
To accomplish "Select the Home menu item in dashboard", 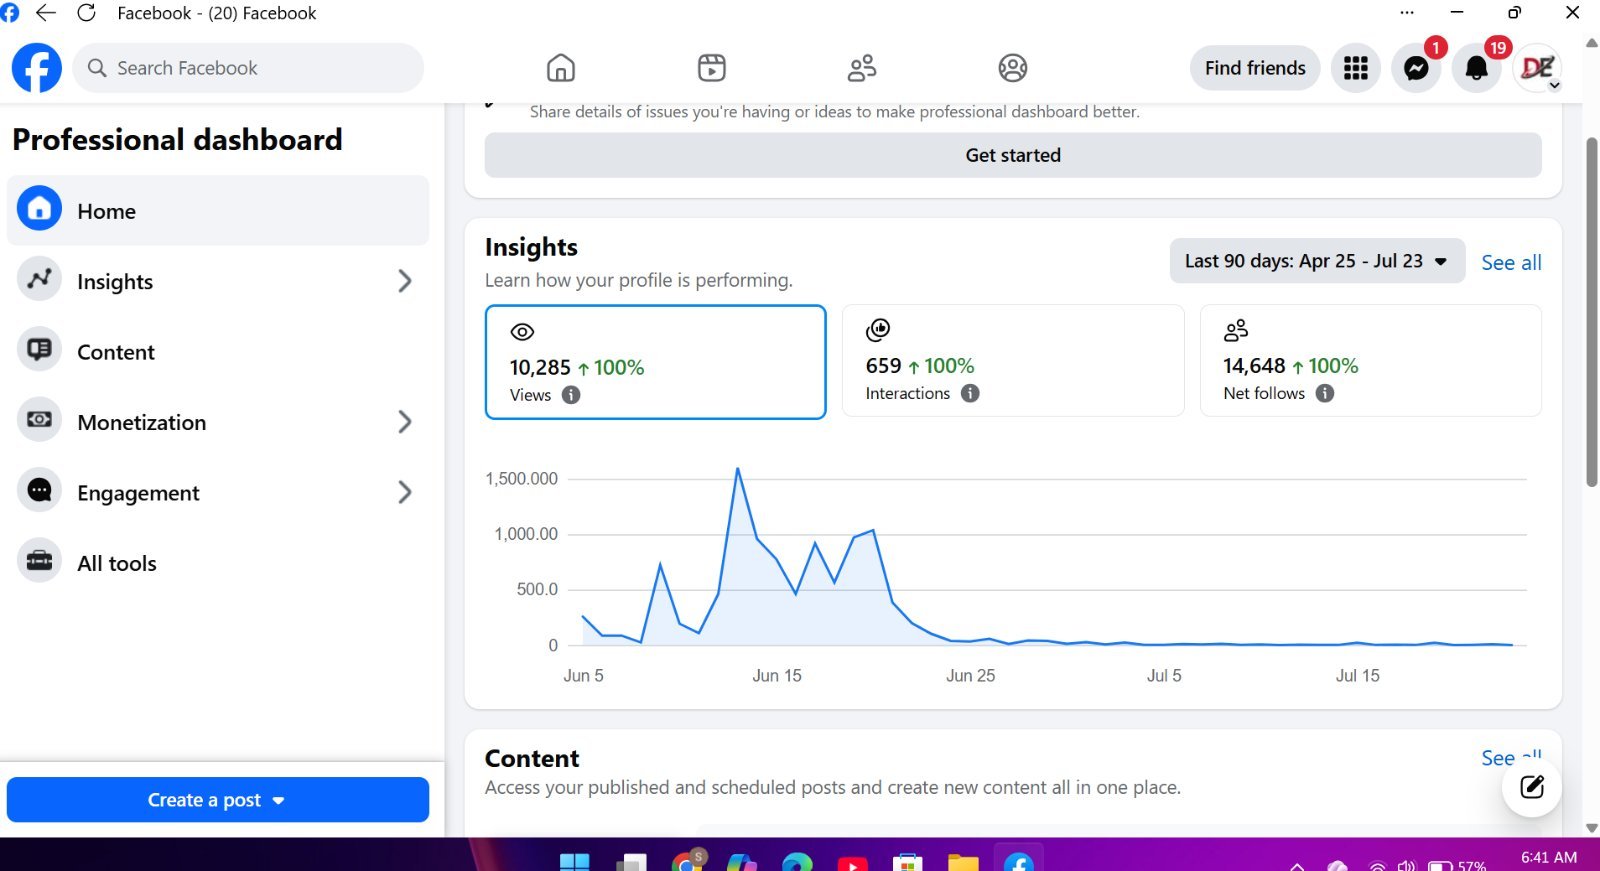I will [x=218, y=211].
